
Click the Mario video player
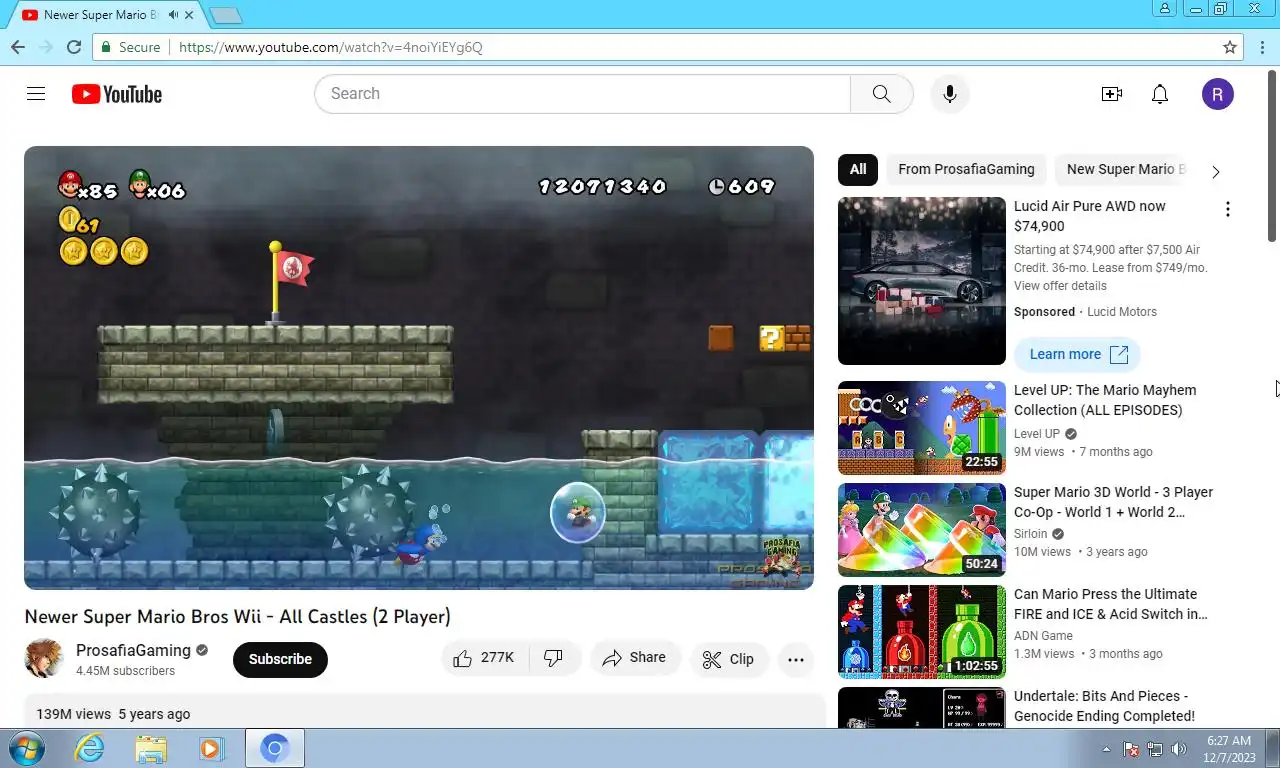419,368
